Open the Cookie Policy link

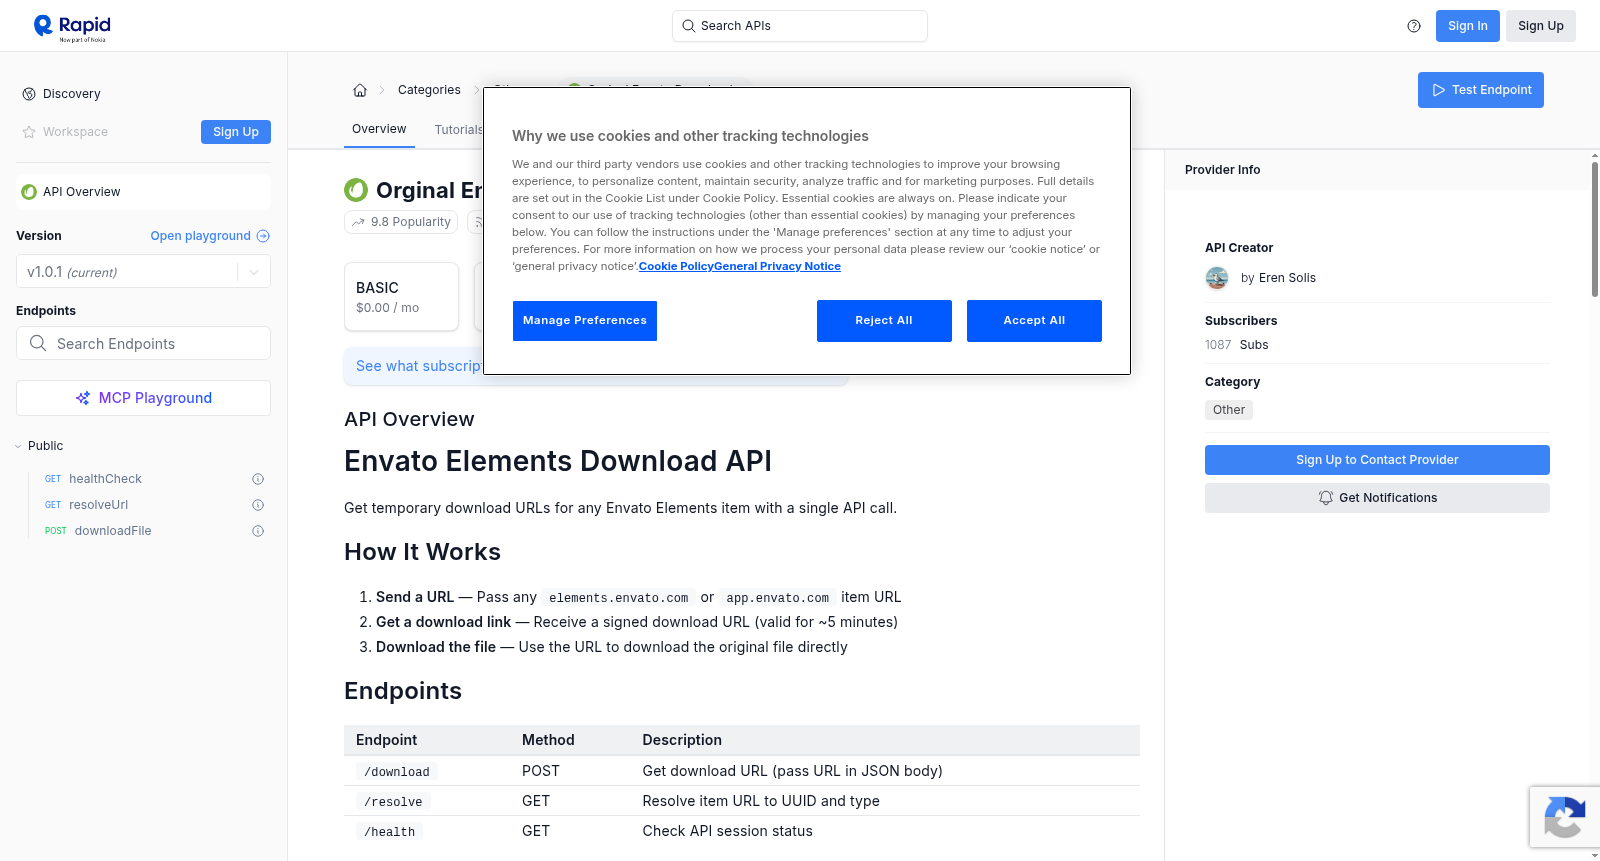coord(676,266)
